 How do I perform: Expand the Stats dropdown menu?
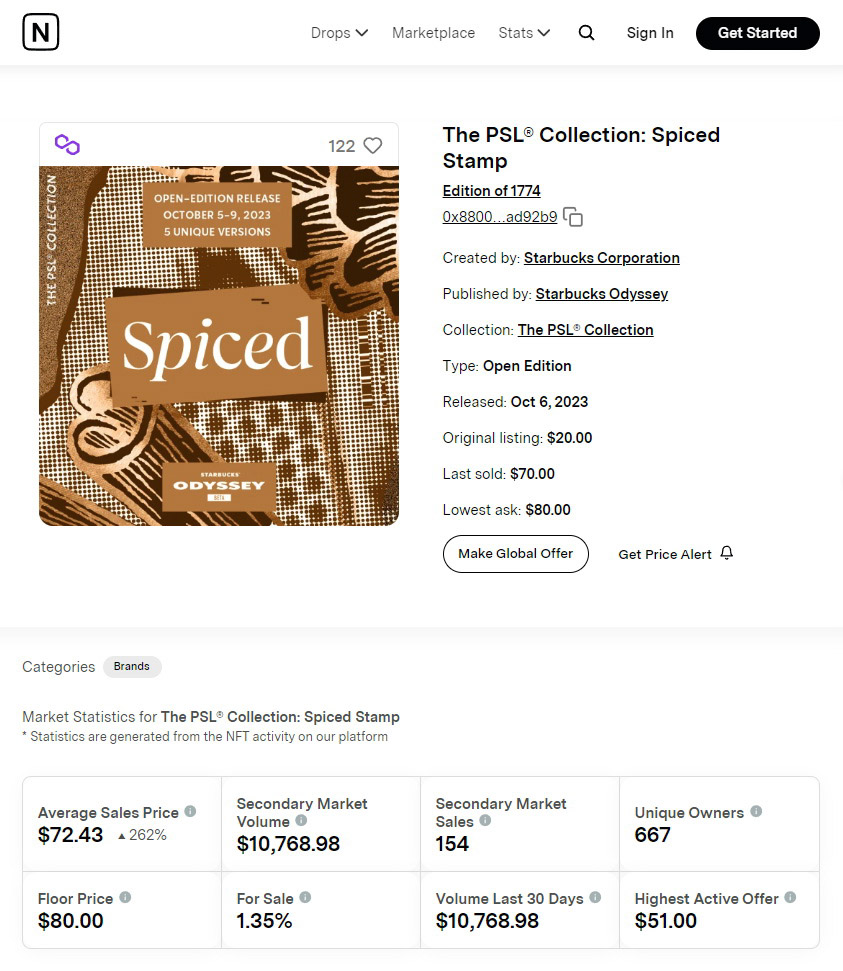524,33
